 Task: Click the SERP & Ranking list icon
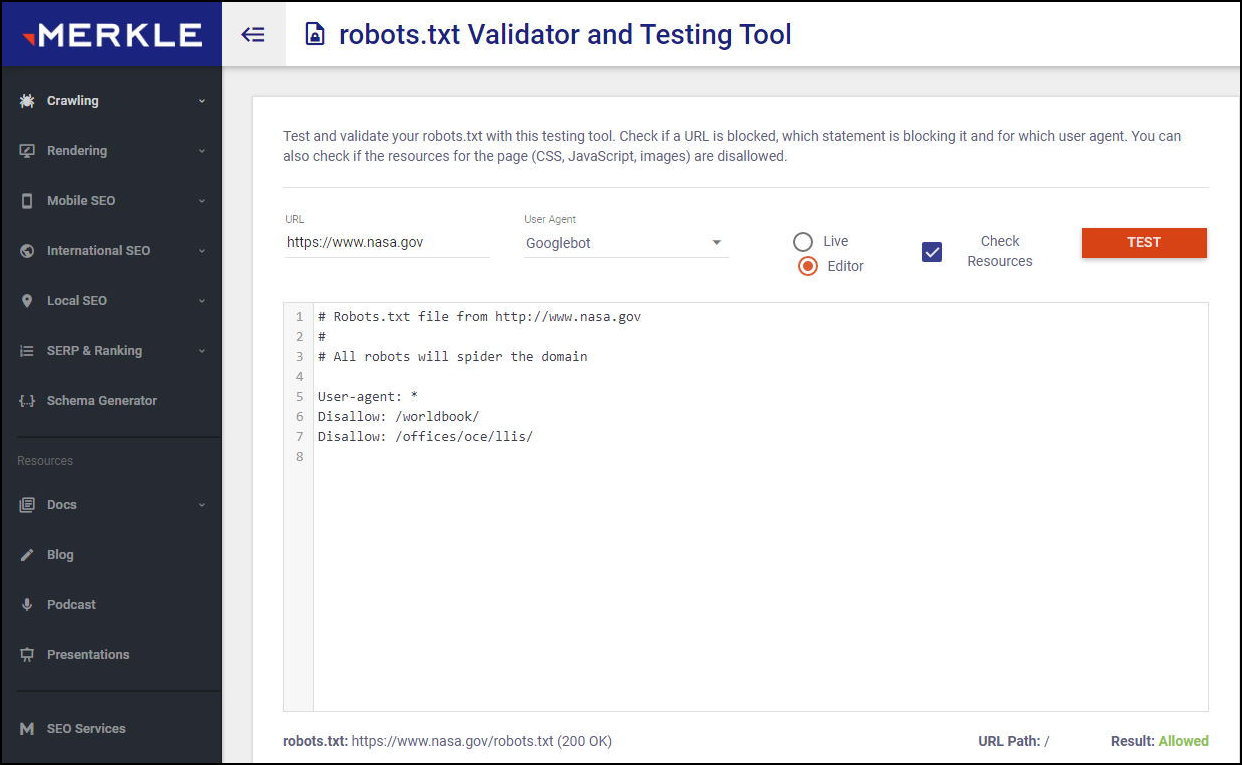point(27,351)
